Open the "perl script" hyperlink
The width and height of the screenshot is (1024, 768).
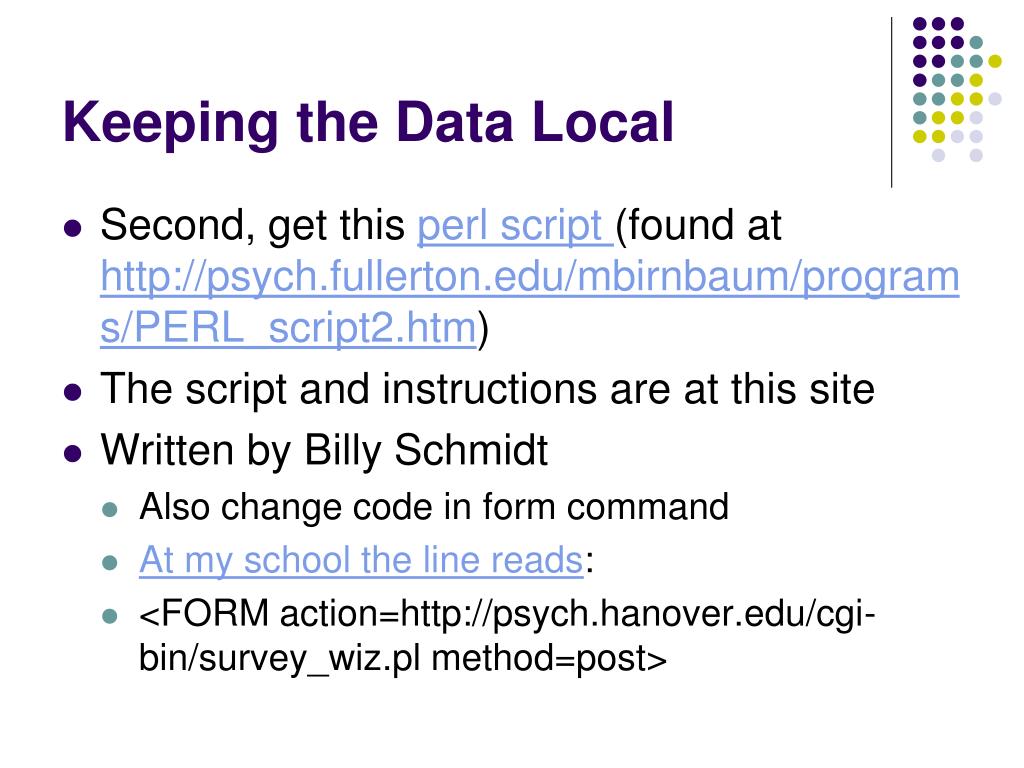point(515,228)
